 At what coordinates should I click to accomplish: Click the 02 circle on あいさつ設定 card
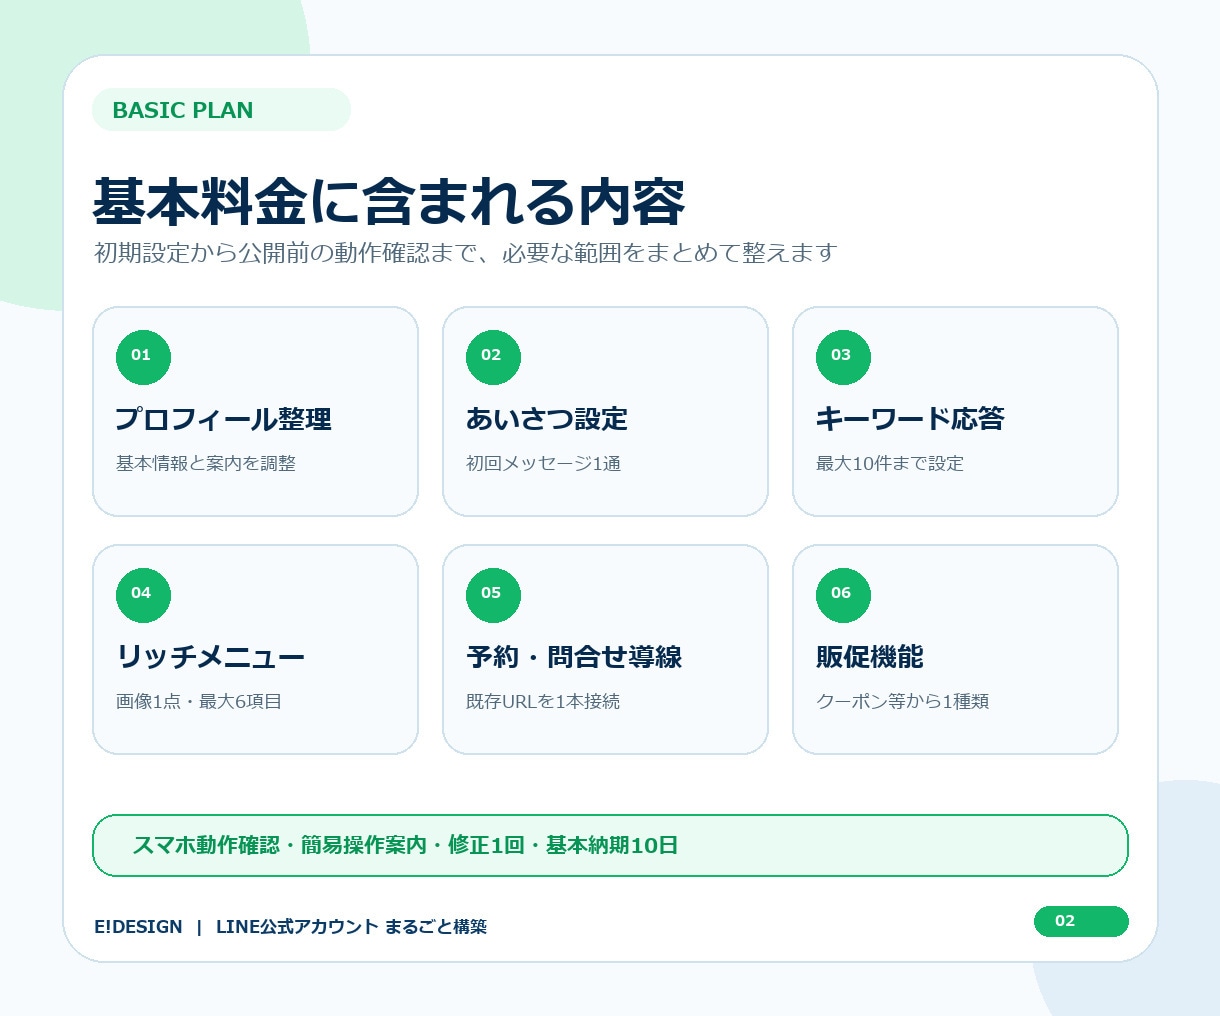coord(493,357)
